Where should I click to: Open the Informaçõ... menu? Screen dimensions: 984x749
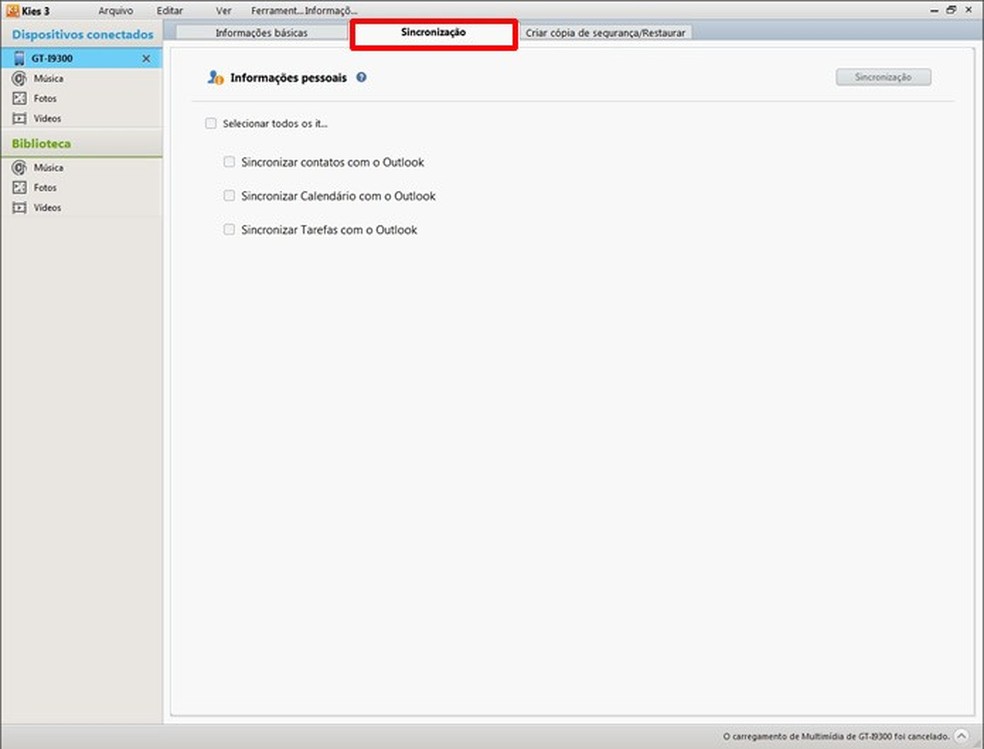pyautogui.click(x=331, y=11)
